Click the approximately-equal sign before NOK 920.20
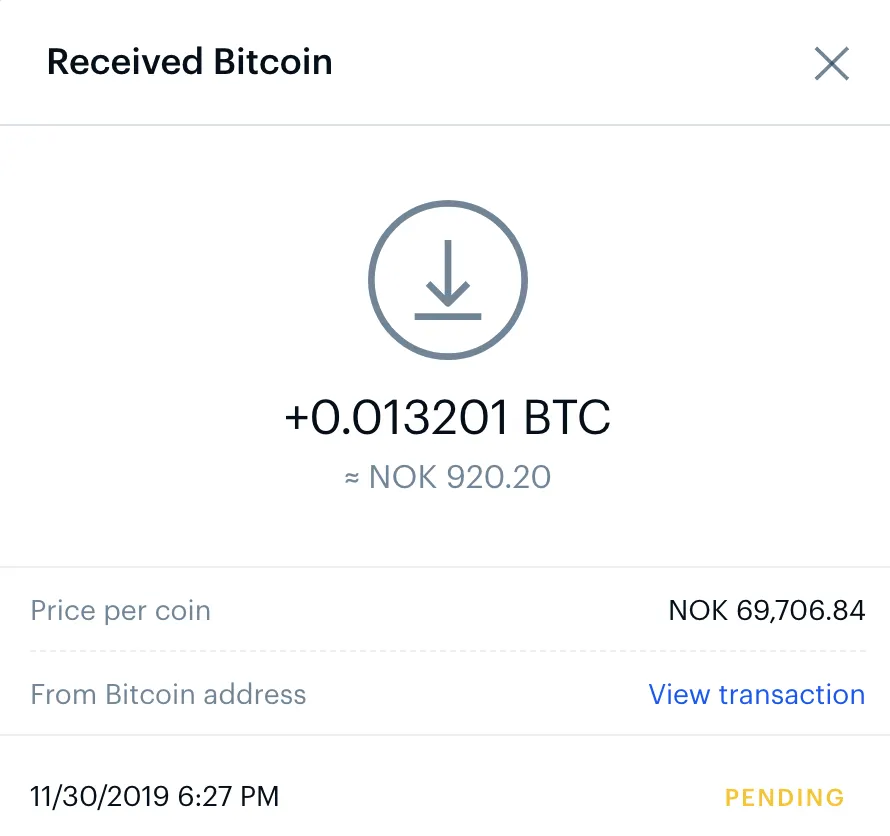 (351, 478)
